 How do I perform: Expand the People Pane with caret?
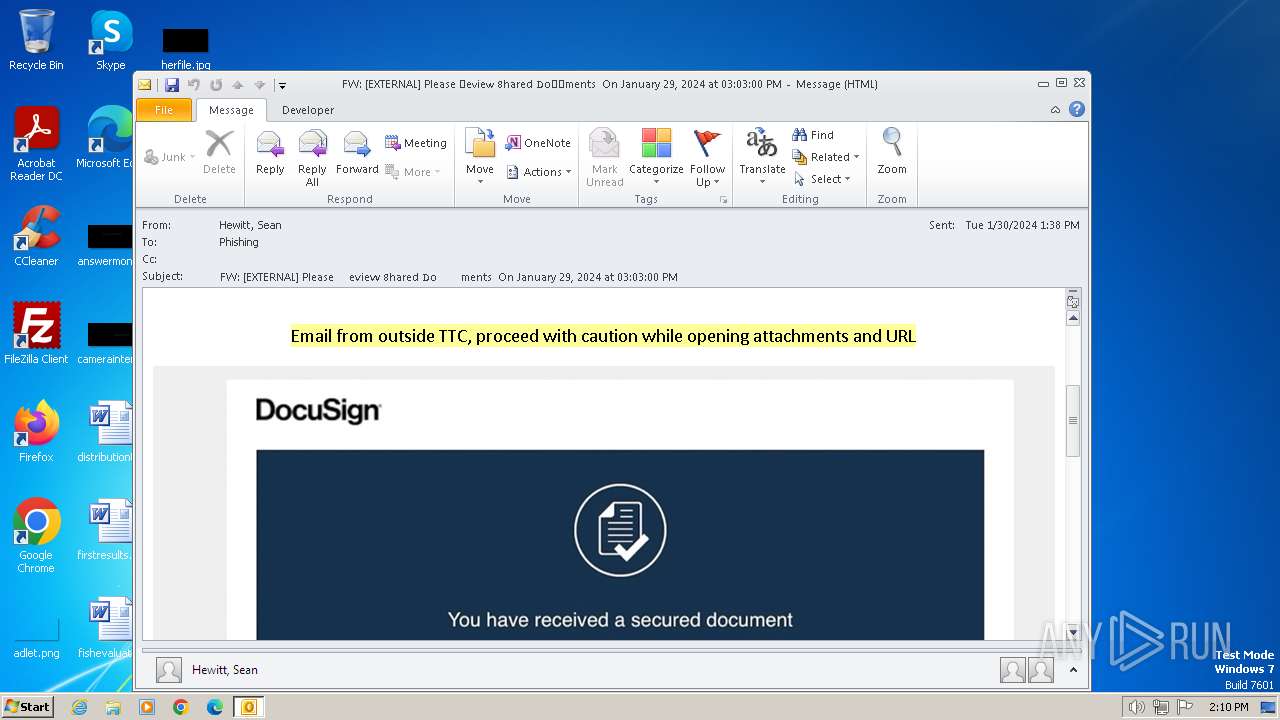1073,670
